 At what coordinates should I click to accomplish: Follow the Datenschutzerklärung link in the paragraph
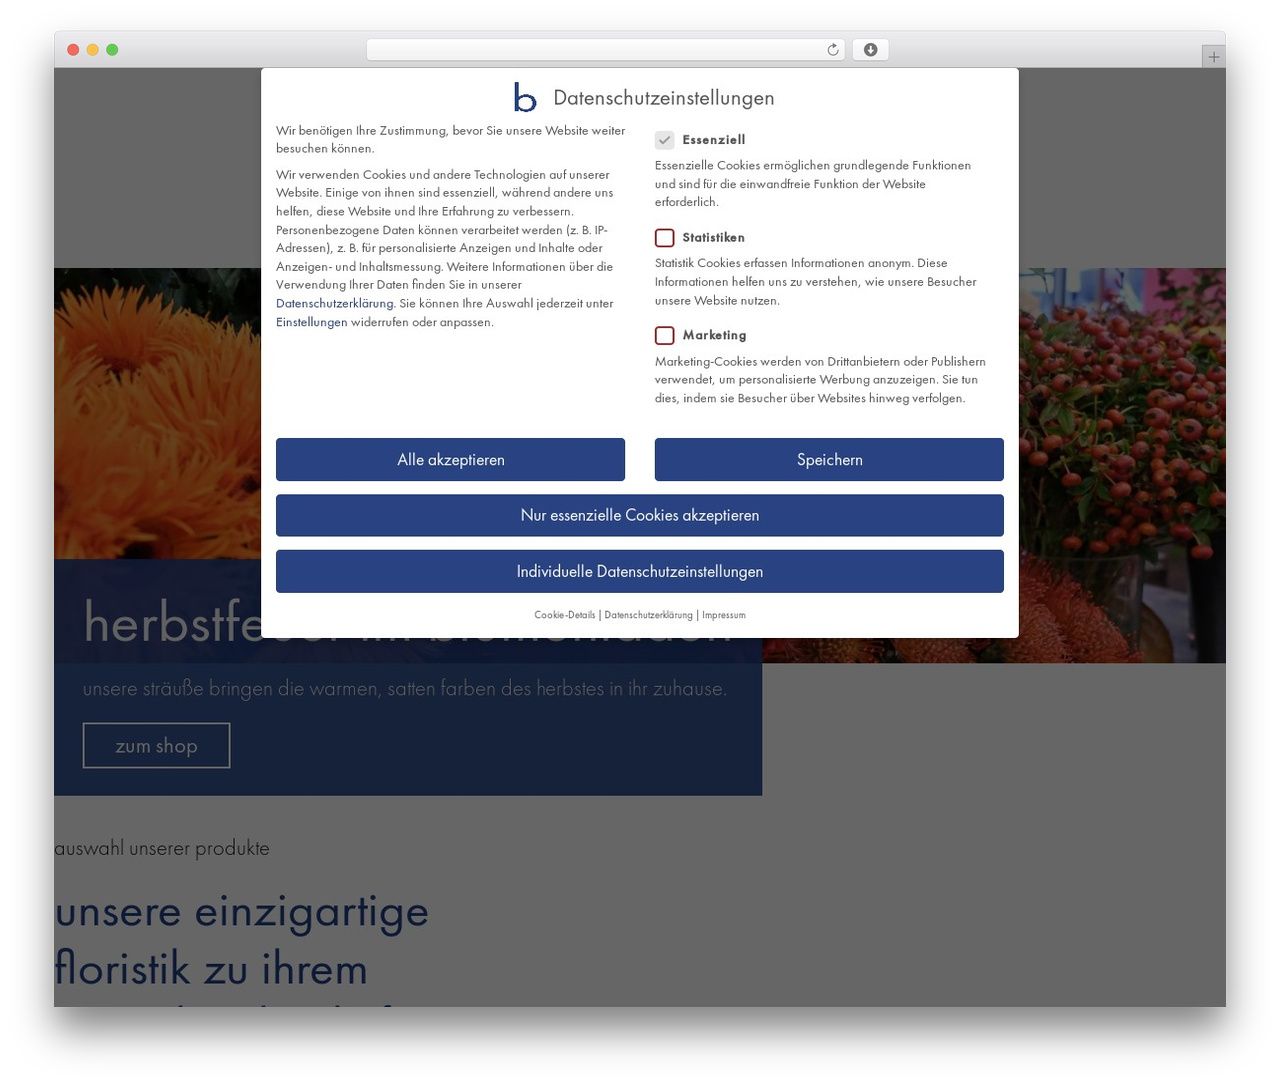[x=334, y=304]
